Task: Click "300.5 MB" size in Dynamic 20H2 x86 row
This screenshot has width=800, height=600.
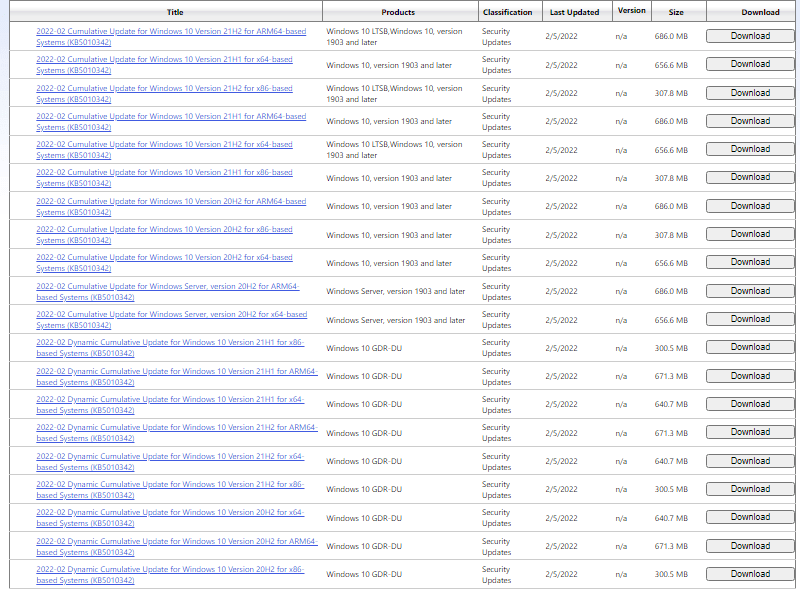Action: 671,574
